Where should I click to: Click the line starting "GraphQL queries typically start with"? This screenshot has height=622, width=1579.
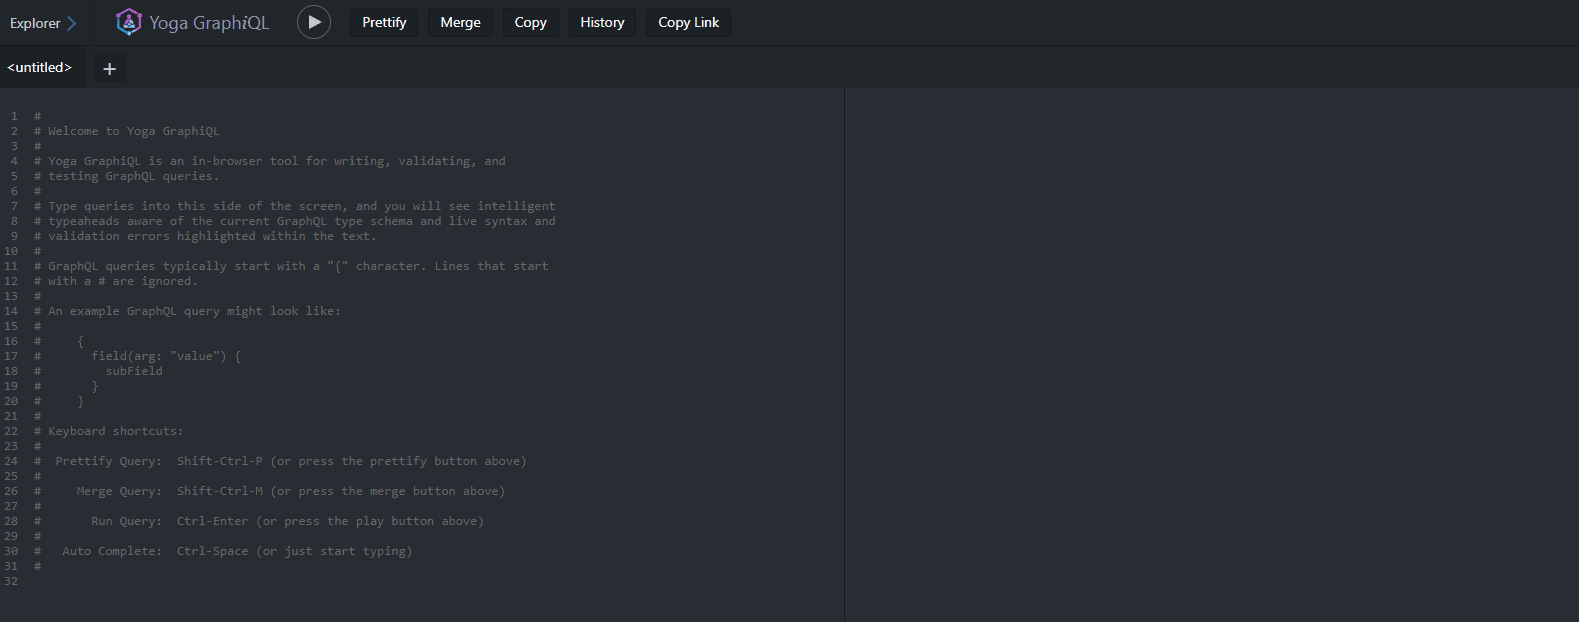point(291,266)
